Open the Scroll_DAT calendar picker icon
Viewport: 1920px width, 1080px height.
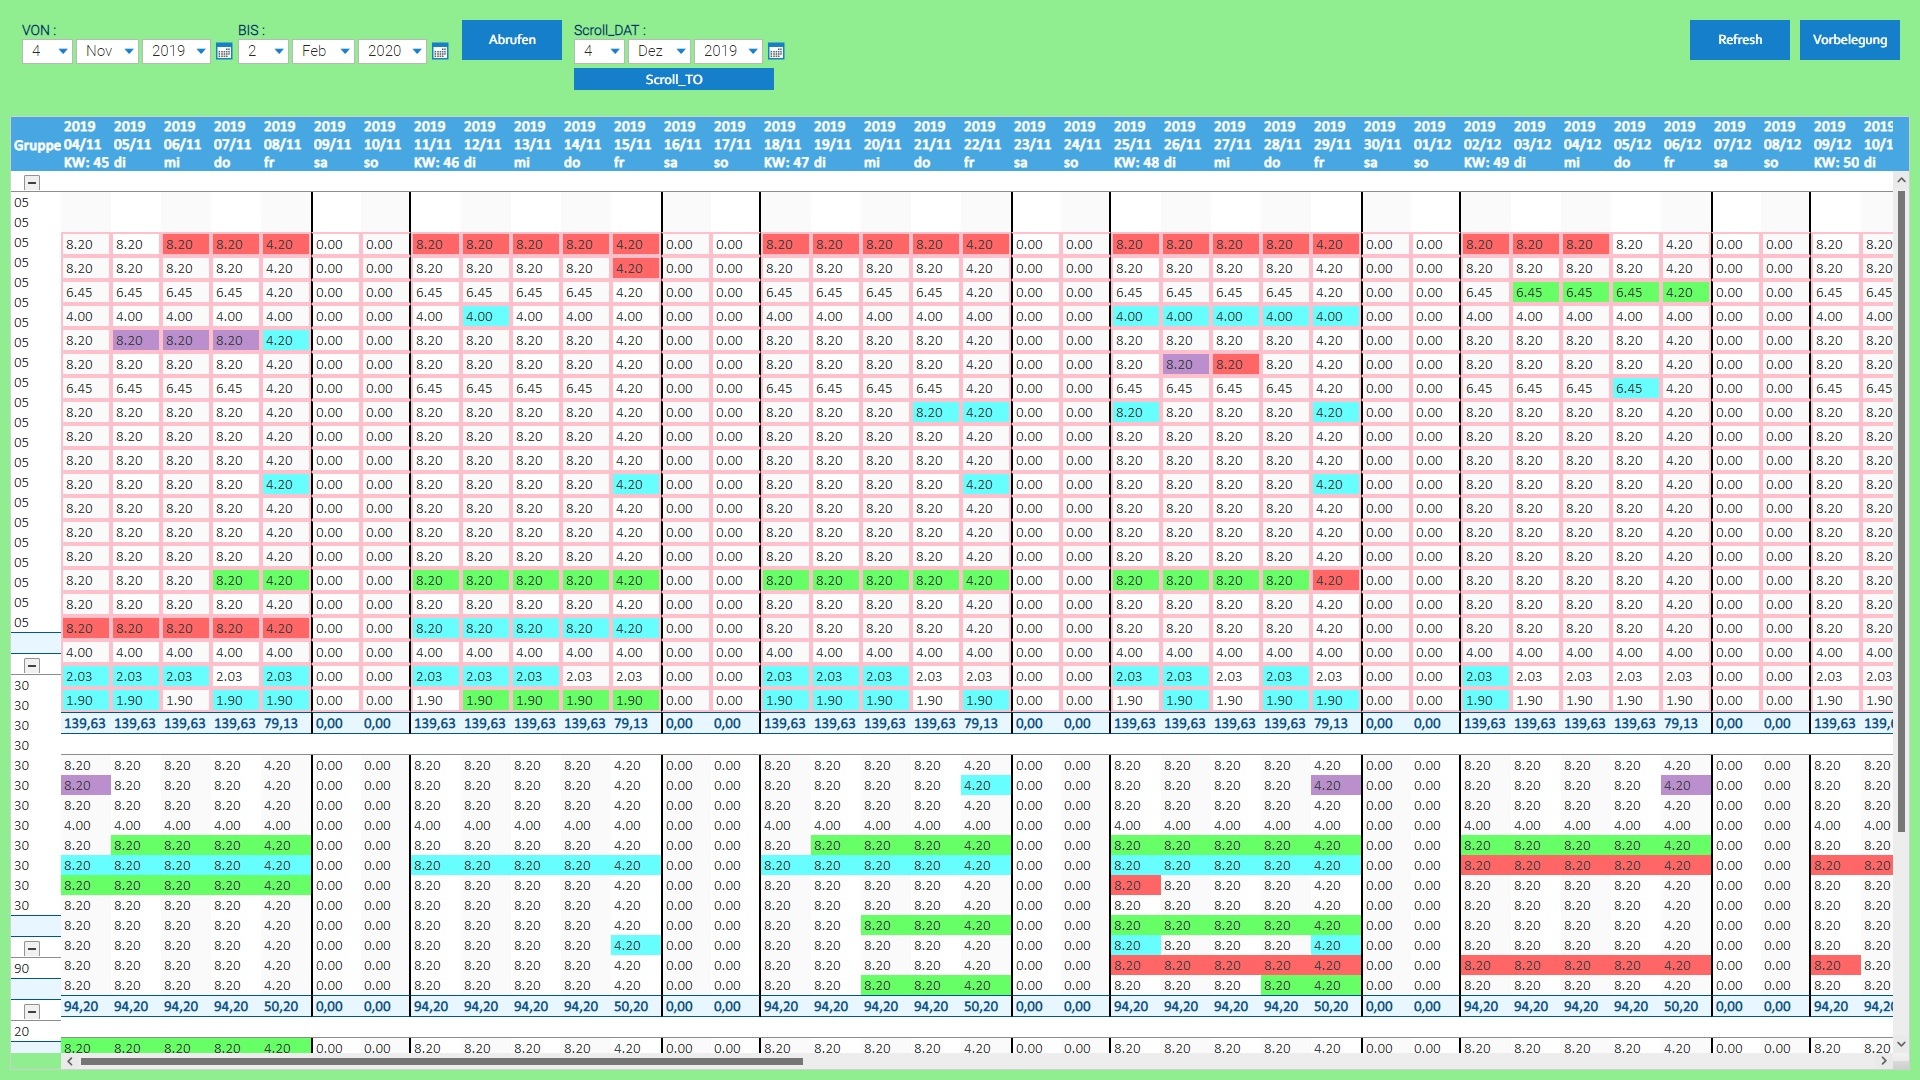(x=776, y=51)
